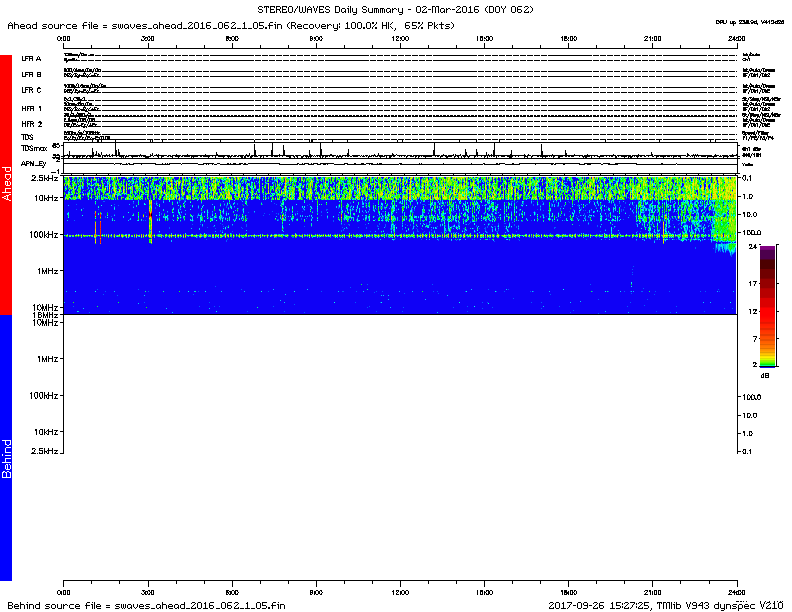
Task: Select the HFR 2 row label
Action: tap(32, 123)
